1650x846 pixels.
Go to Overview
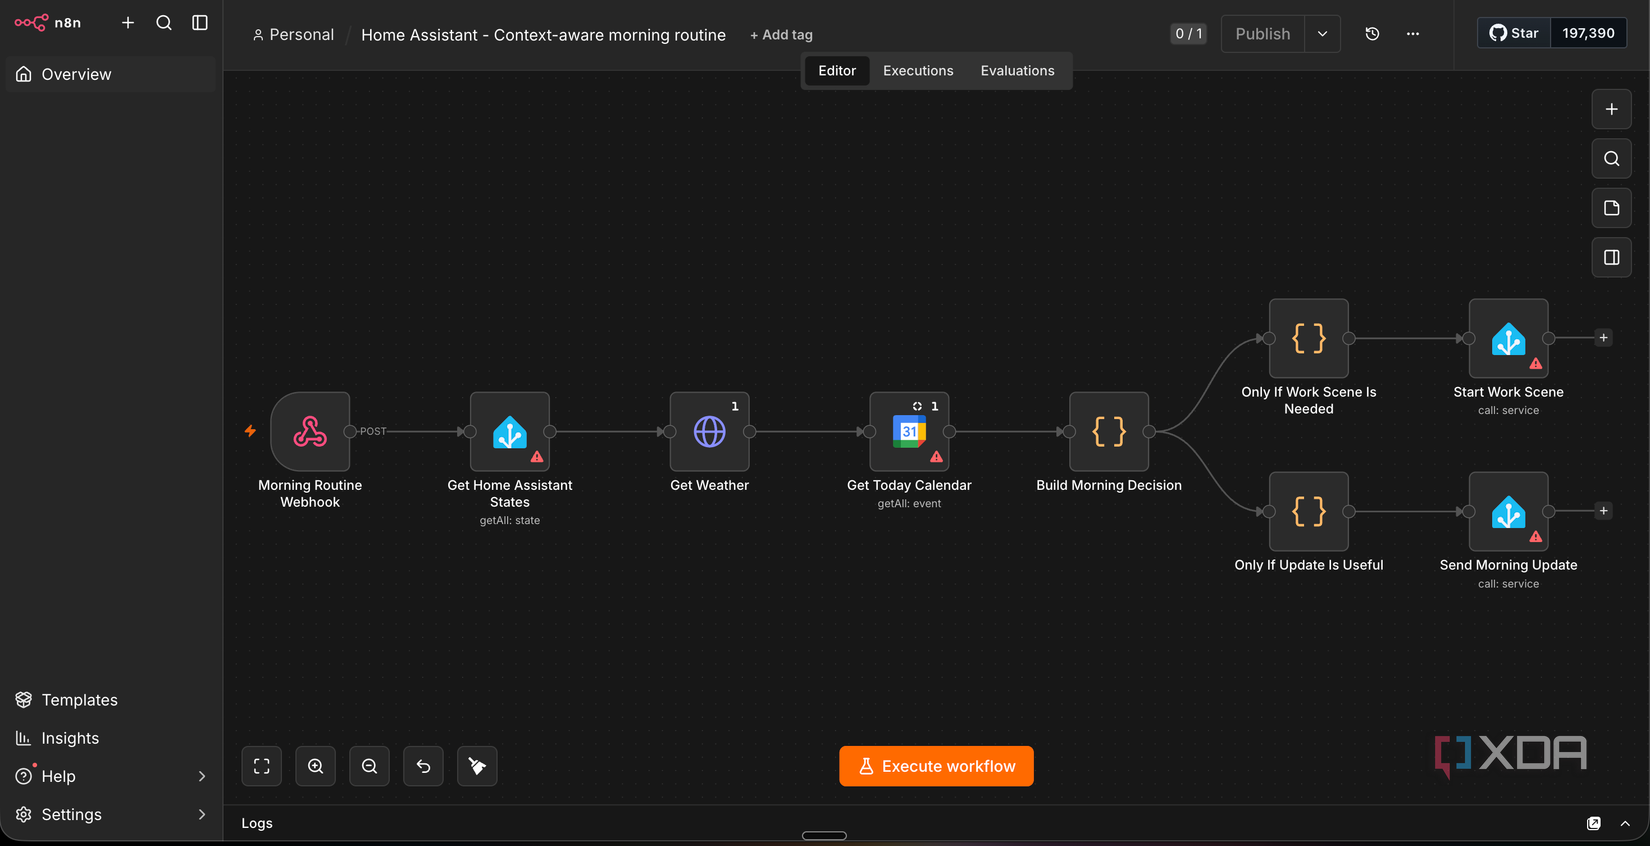(110, 74)
